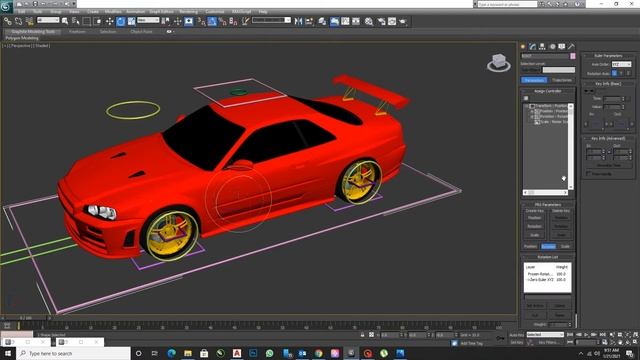This screenshot has width=640, height=360.
Task: Open the Select by Name dialog
Action: click(76, 21)
